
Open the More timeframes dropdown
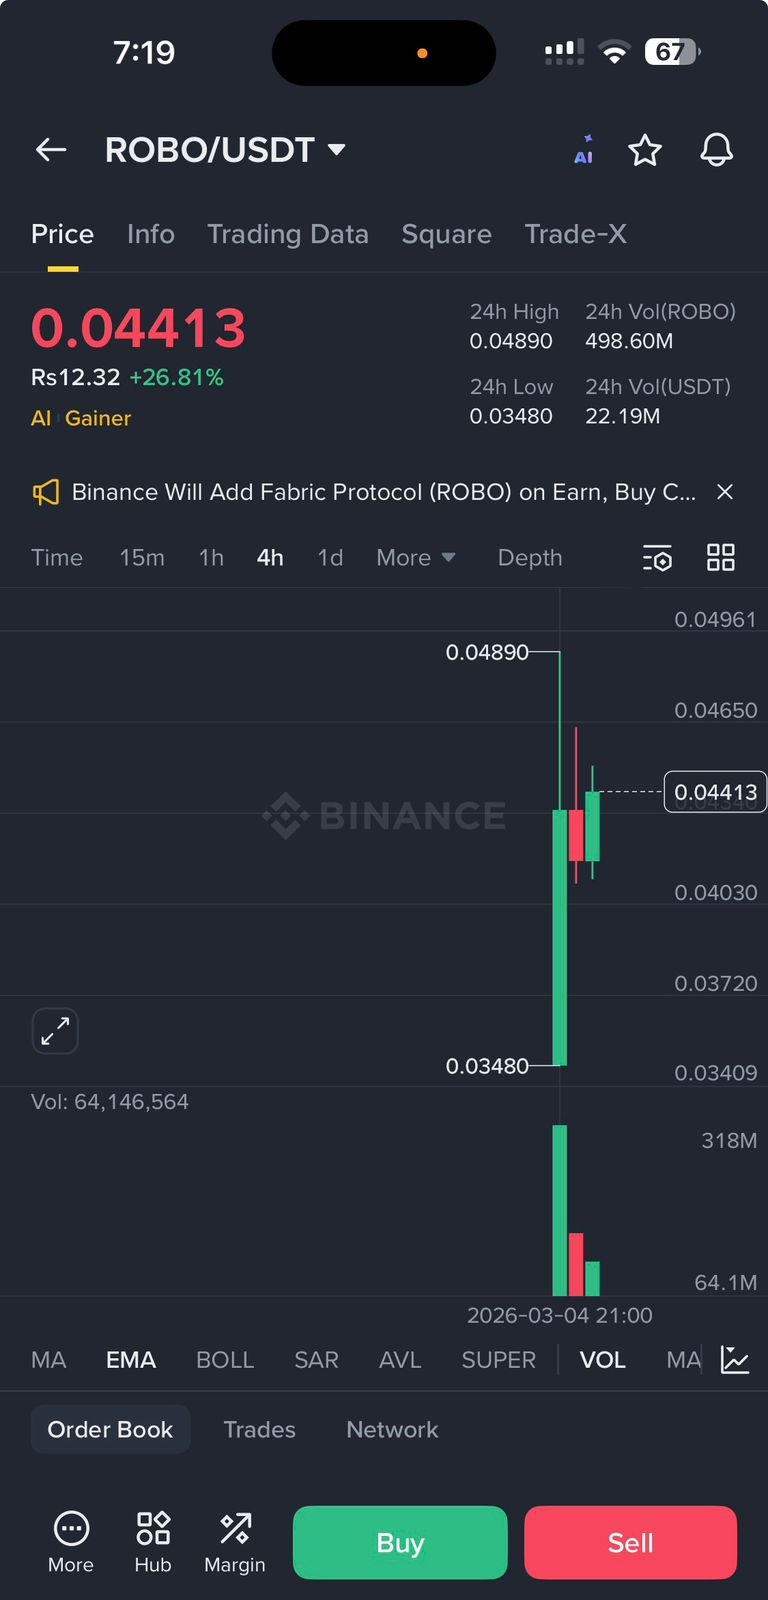tap(416, 558)
